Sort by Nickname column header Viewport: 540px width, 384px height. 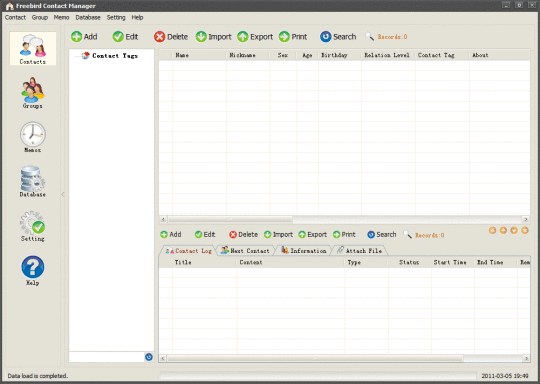(x=248, y=55)
